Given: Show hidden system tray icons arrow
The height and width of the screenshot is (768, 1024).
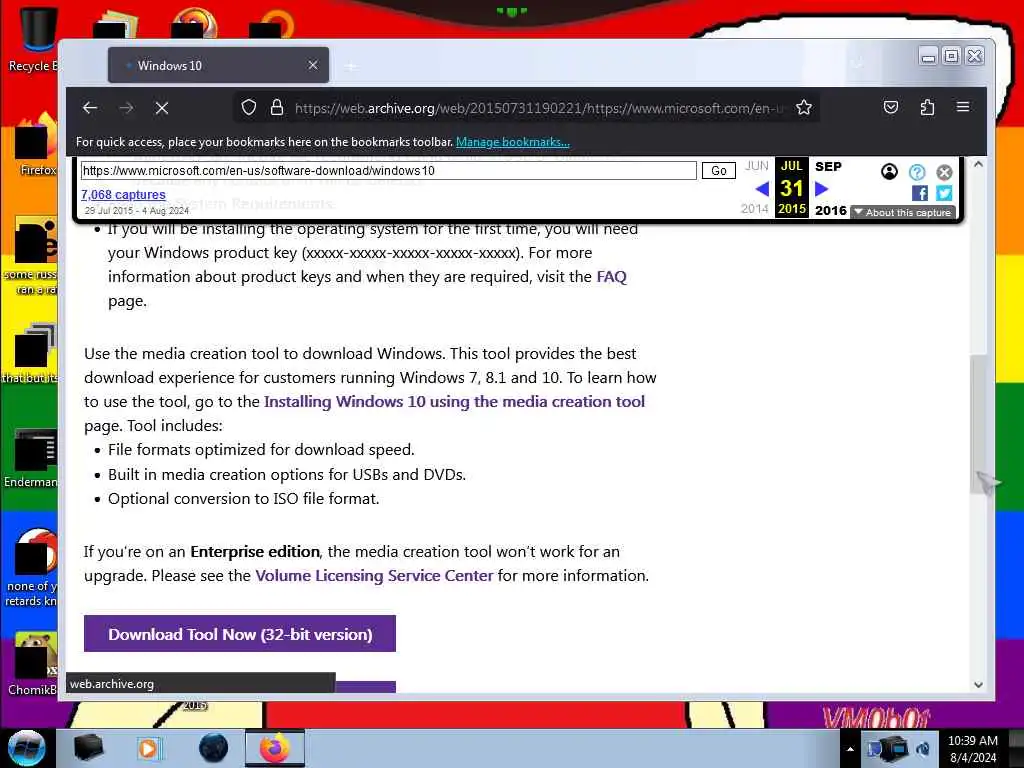Looking at the screenshot, I should coord(850,749).
